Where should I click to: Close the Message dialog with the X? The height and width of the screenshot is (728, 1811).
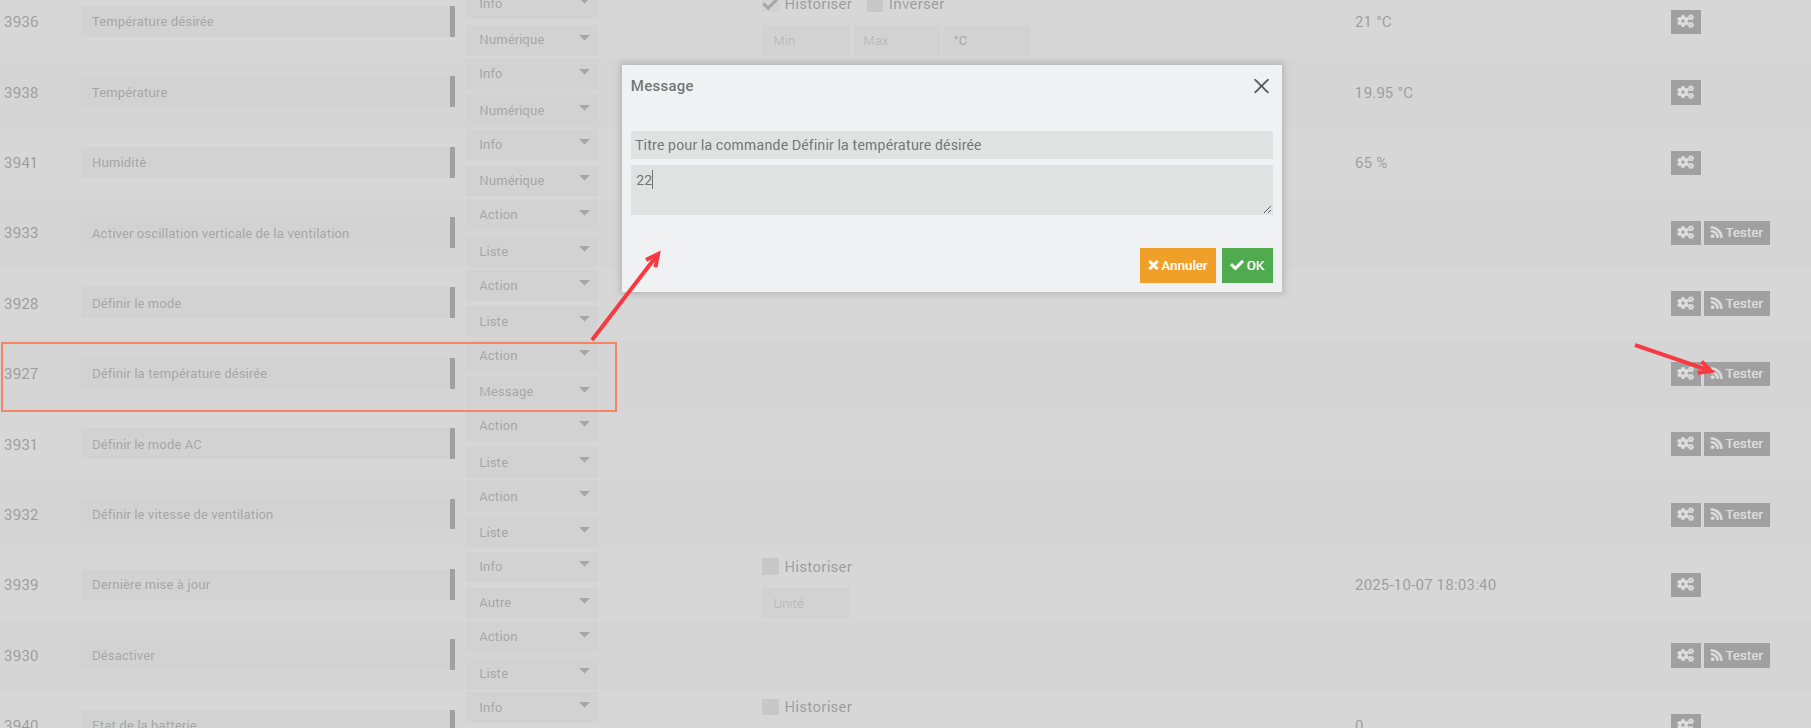point(1261,86)
